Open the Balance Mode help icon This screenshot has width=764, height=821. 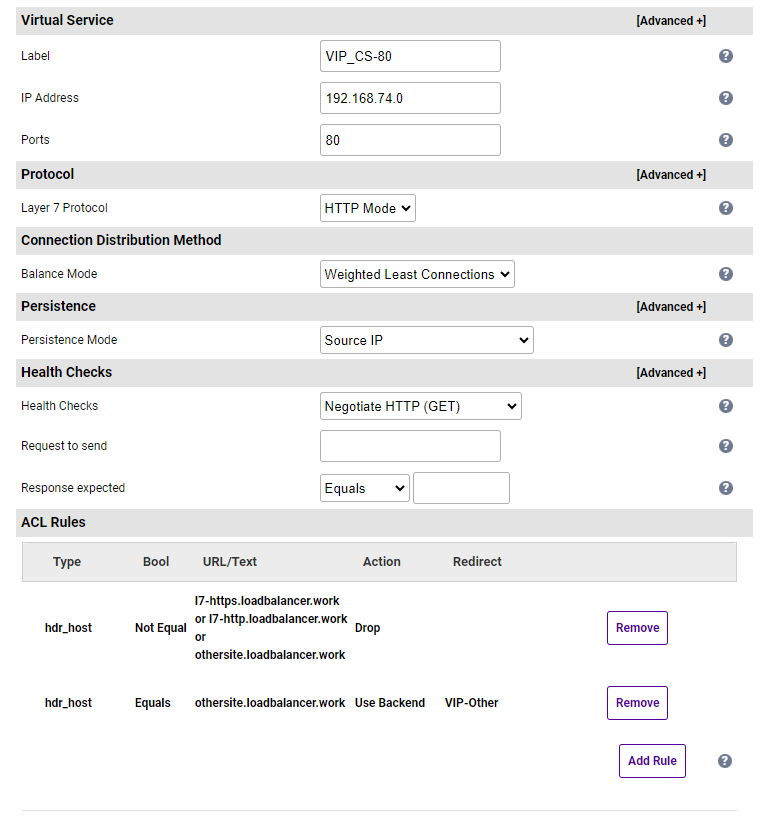(x=726, y=274)
